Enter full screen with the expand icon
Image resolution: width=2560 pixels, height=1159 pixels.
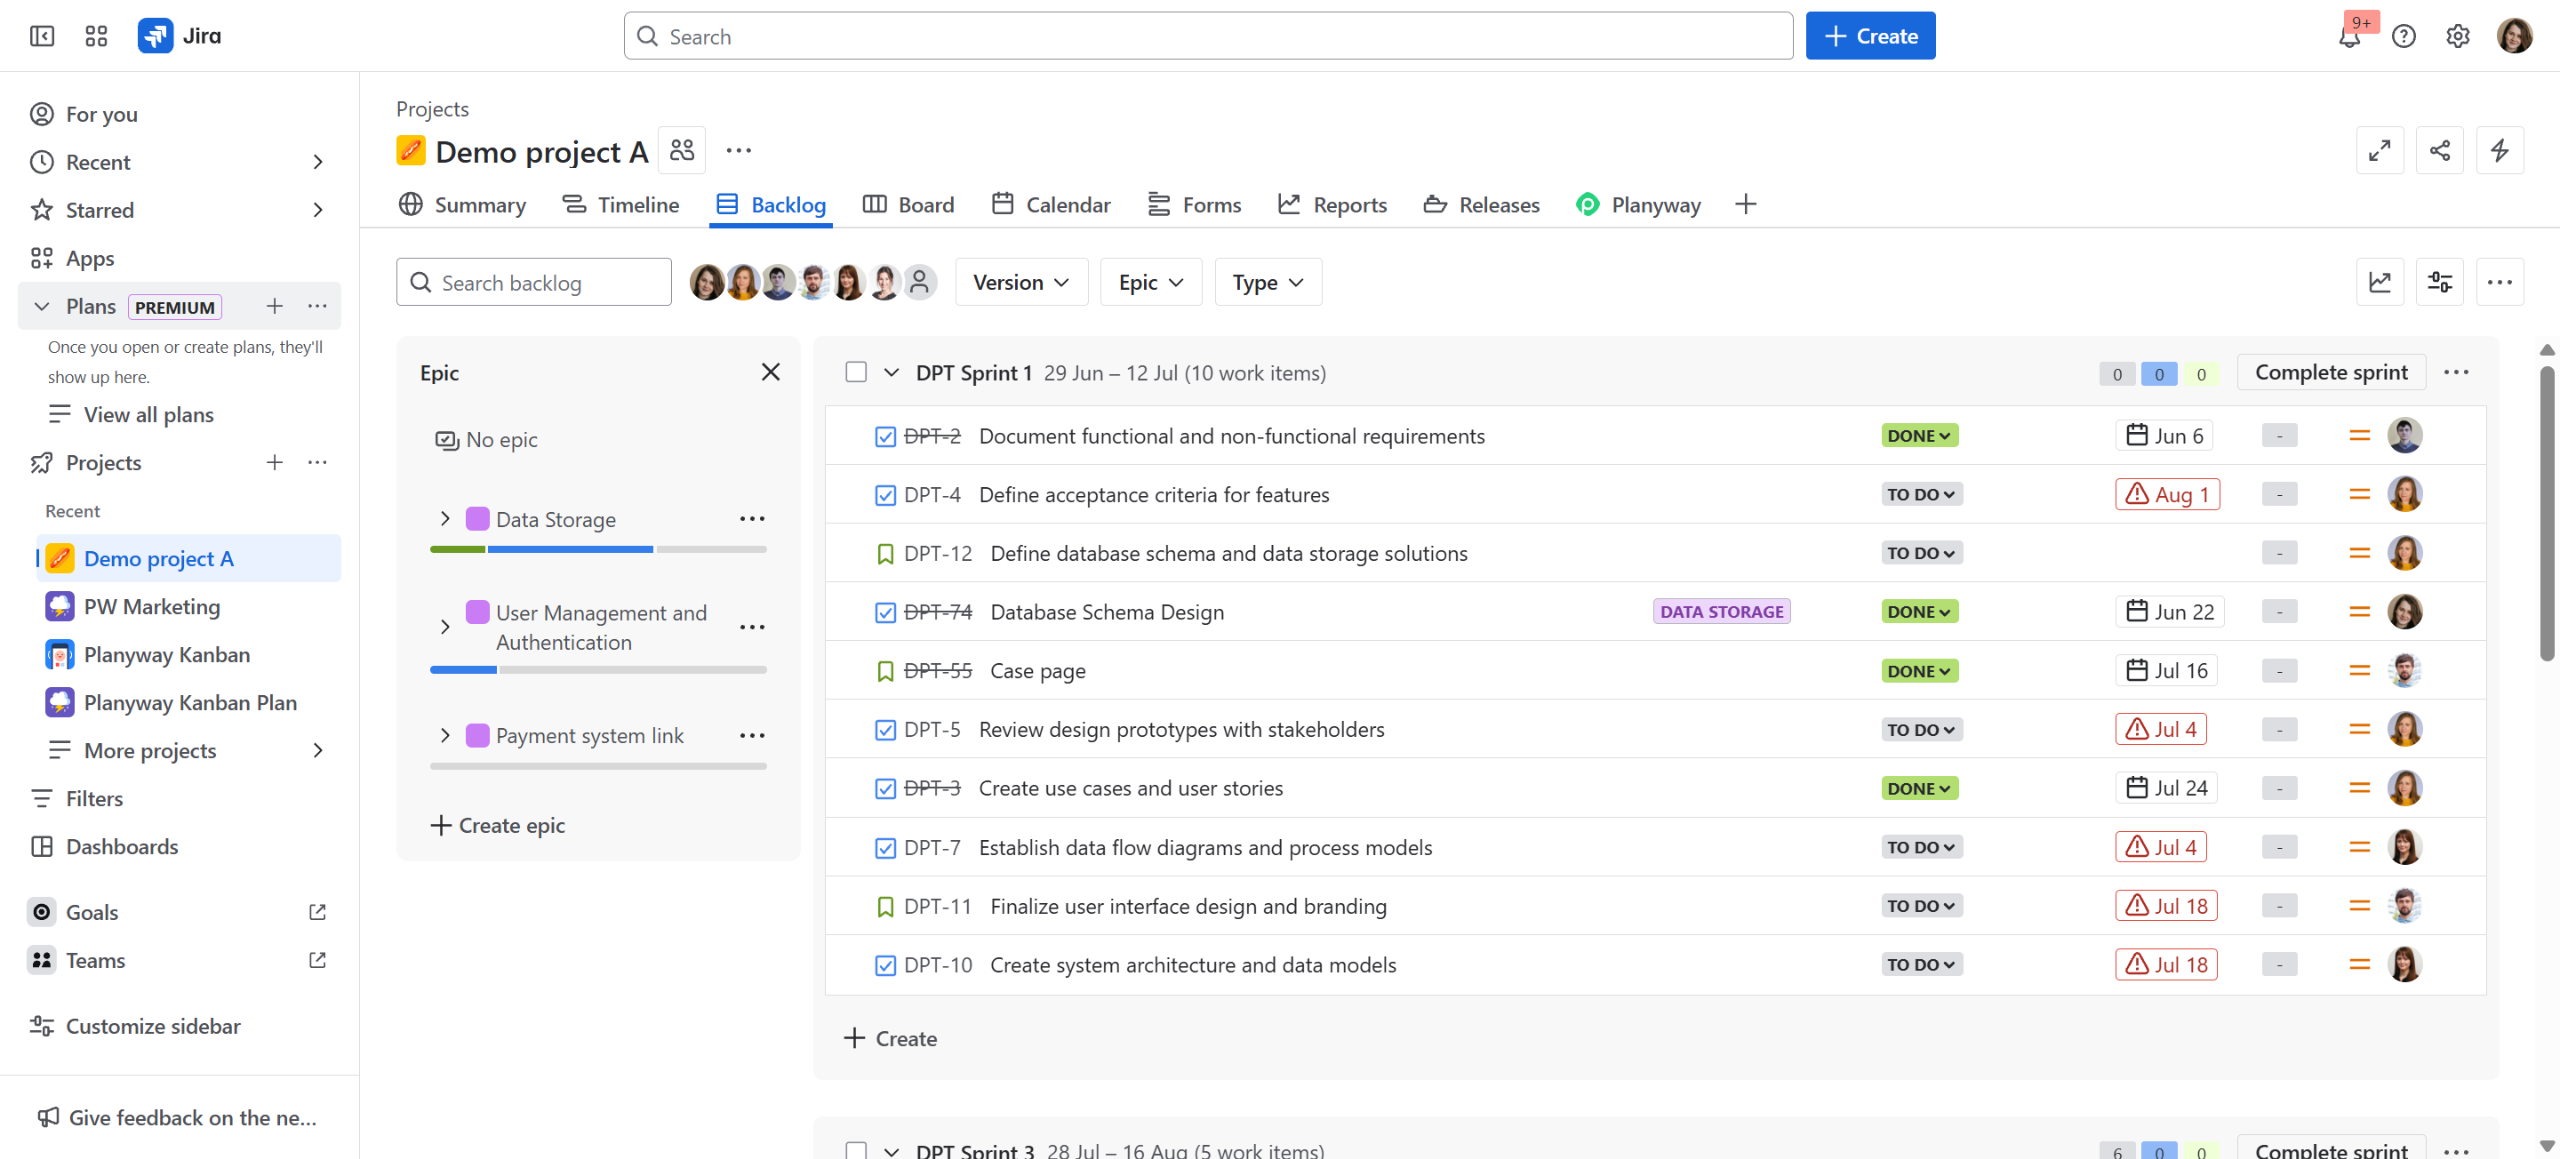pos(2379,151)
